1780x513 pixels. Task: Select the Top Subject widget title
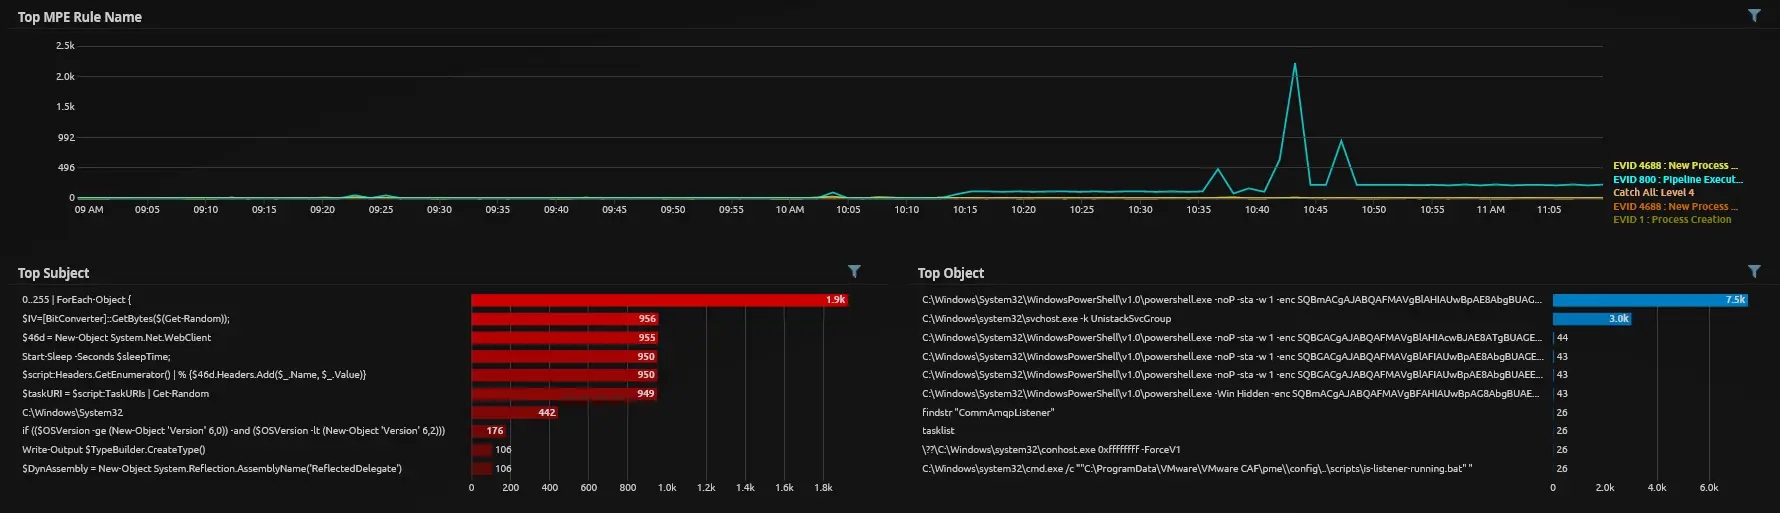54,273
